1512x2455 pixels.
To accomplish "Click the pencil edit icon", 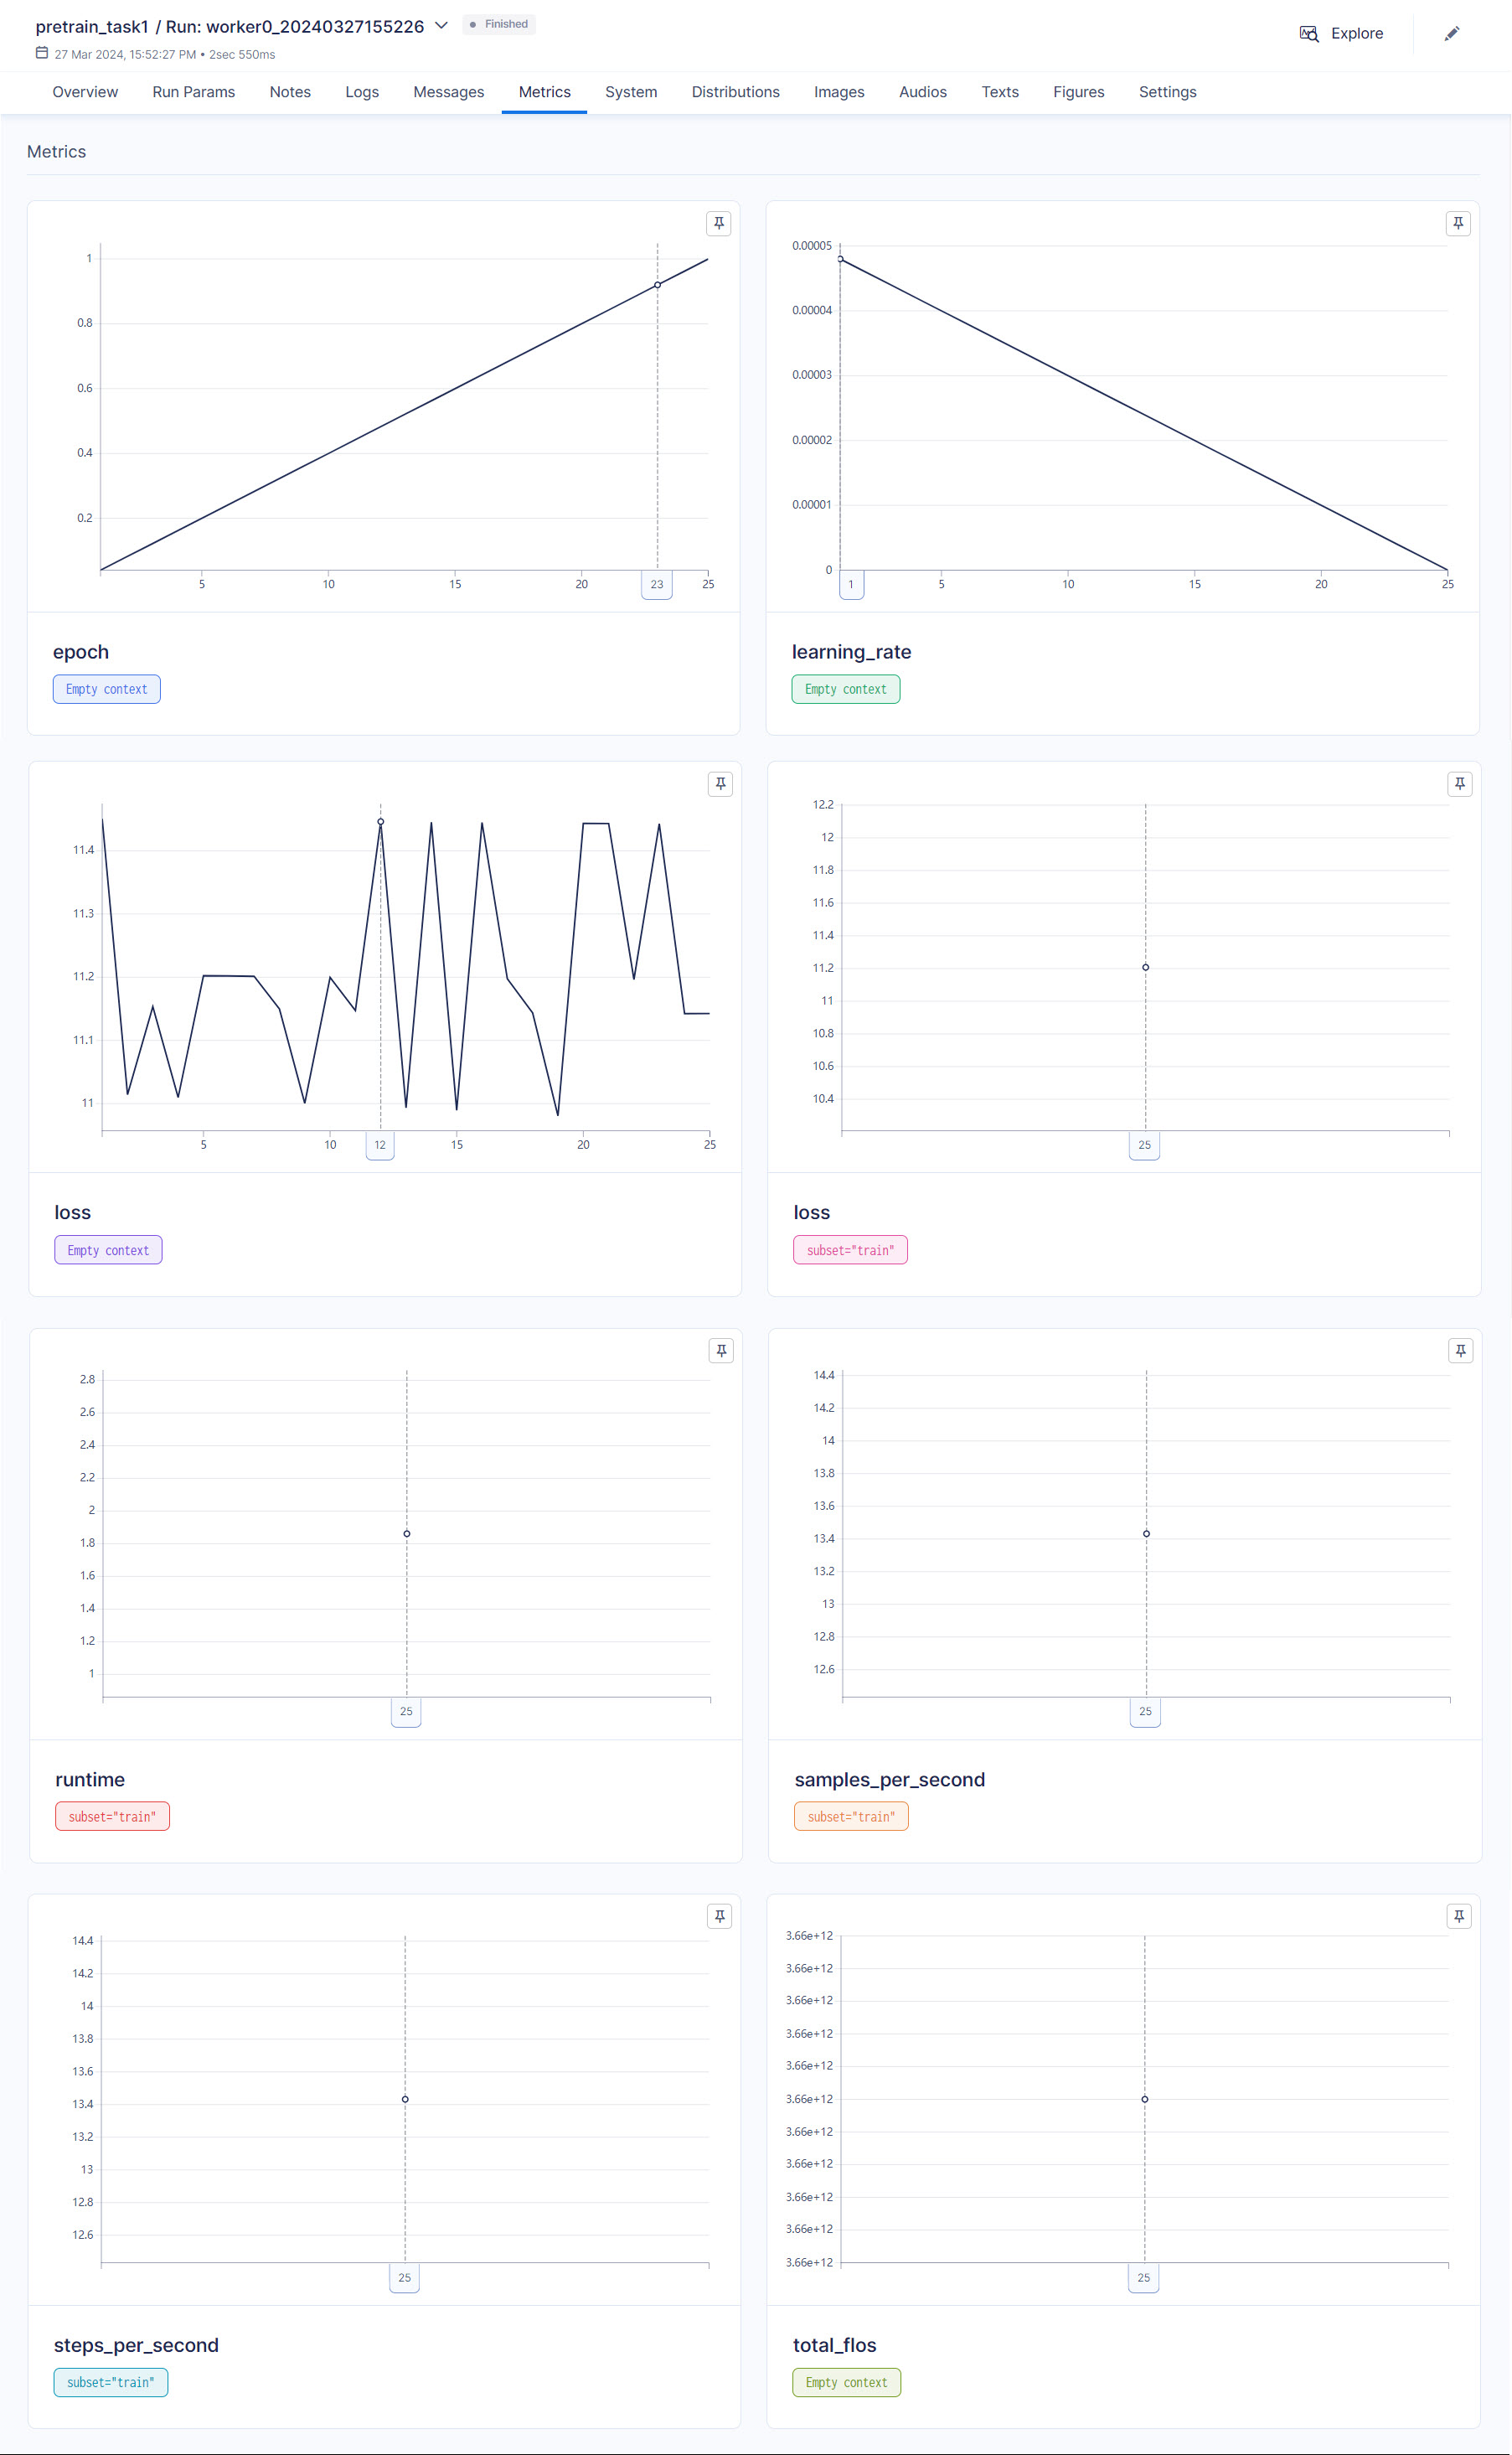I will [x=1451, y=34].
